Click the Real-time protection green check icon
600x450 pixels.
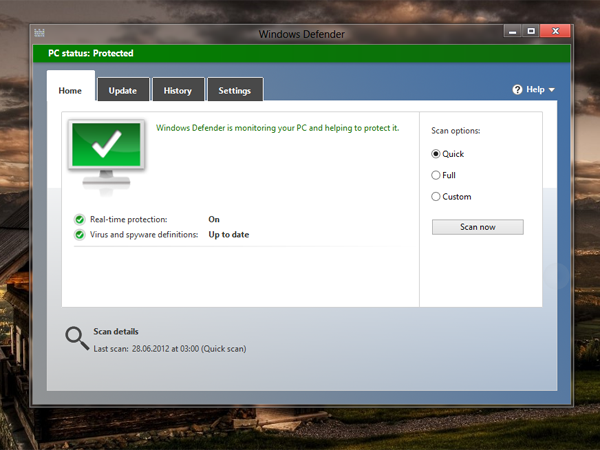click(x=80, y=220)
